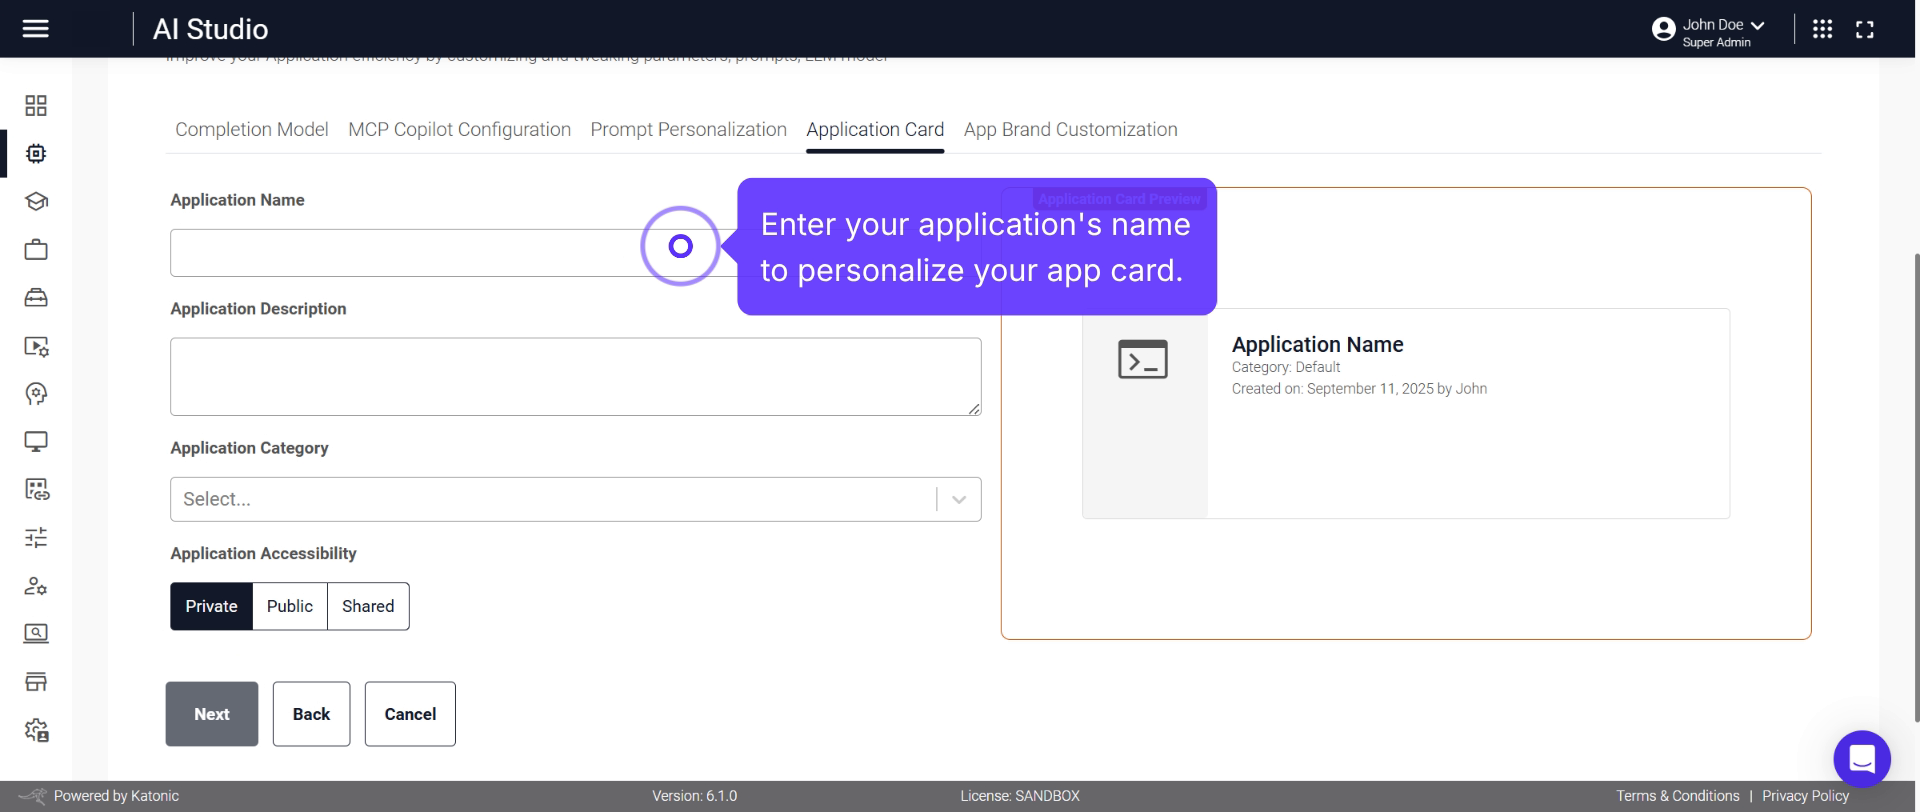Viewport: 1920px width, 812px height.
Task: Open the head-with-gear icon in sidebar
Action: tap(36, 393)
